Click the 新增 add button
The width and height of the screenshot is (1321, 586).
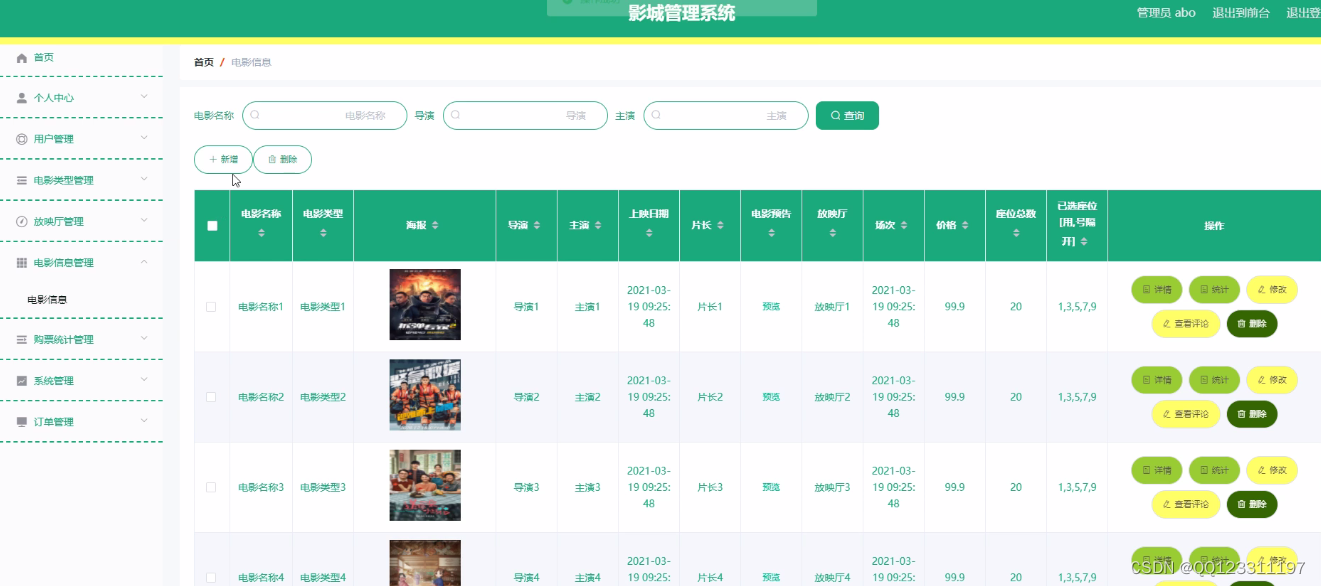(x=223, y=159)
